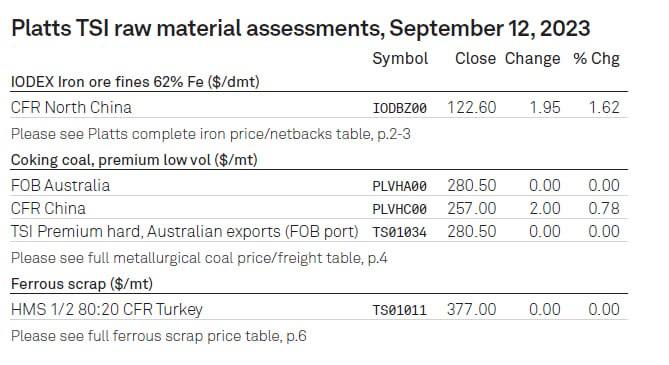Click the % Chg column header
This screenshot has width=669, height=365.
[596, 59]
